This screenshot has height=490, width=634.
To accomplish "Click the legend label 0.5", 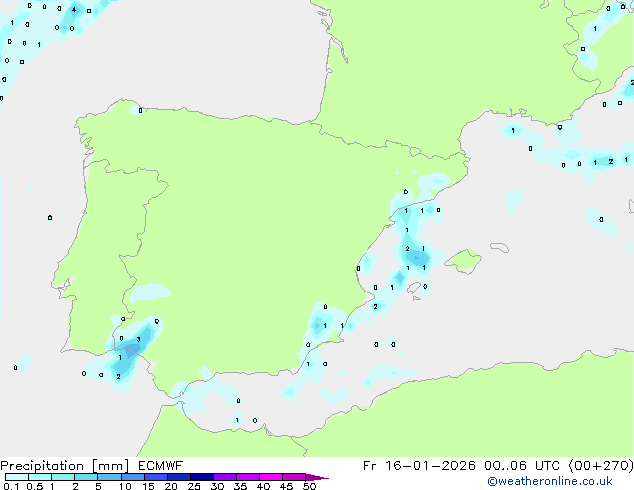I will [x=35, y=486].
